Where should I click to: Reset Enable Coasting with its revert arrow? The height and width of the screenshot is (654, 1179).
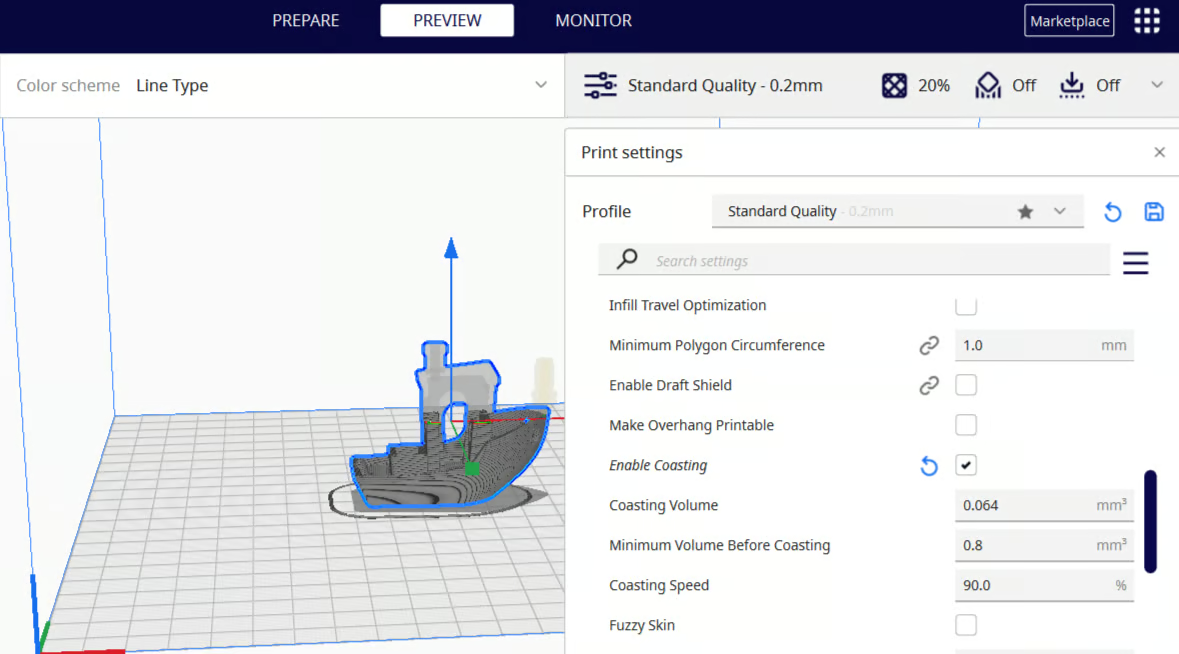tap(928, 465)
